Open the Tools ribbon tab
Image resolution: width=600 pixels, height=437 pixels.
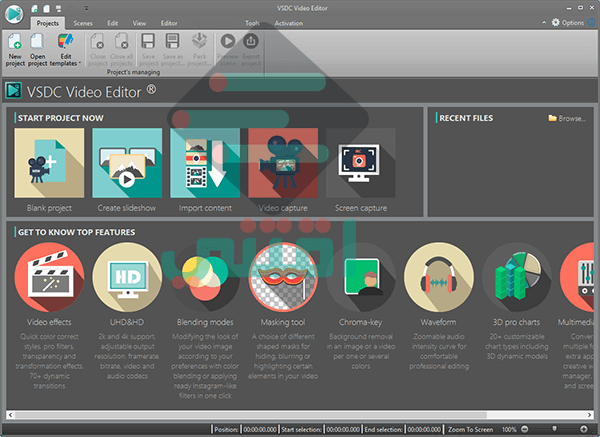coord(252,23)
